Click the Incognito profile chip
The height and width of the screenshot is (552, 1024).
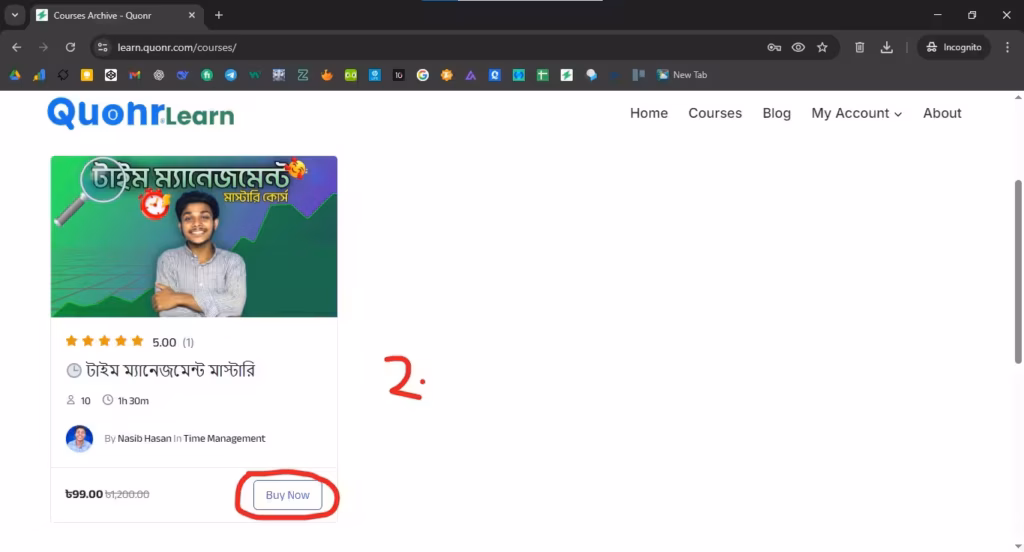[x=953, y=47]
